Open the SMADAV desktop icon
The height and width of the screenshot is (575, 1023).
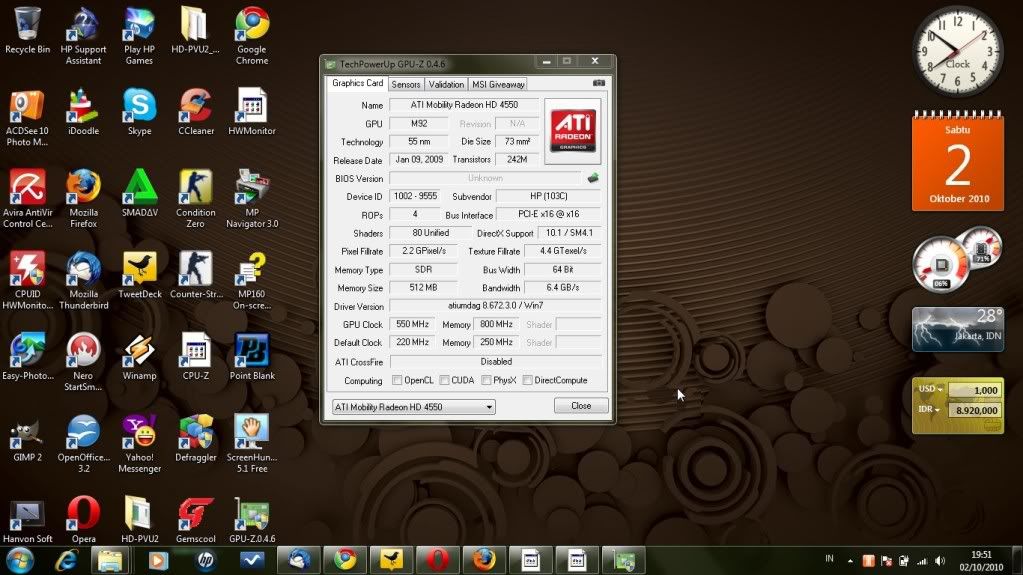pyautogui.click(x=139, y=194)
